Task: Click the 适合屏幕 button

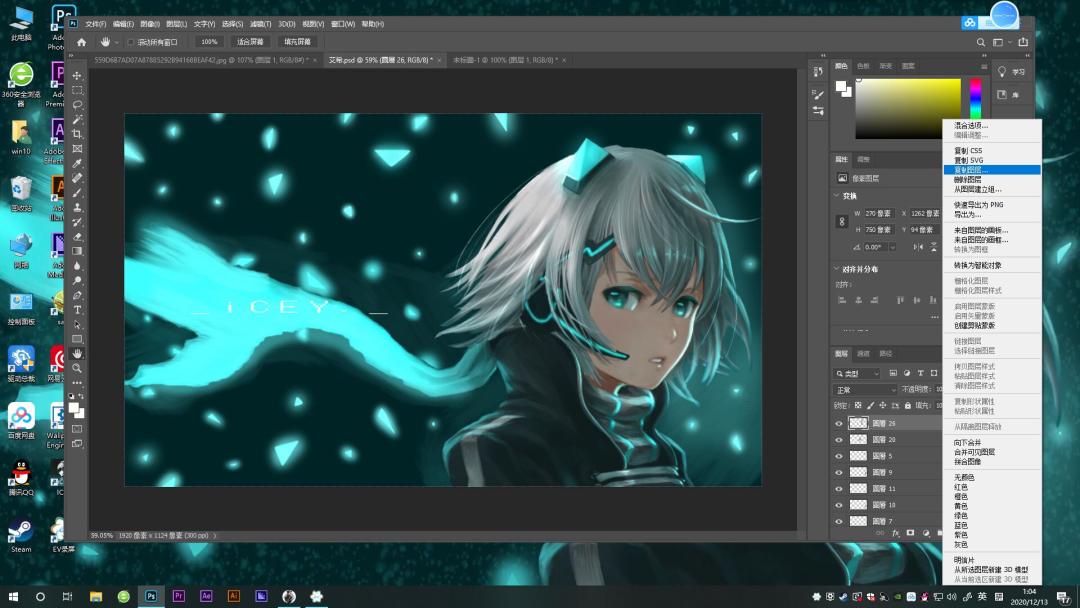Action: click(x=250, y=42)
